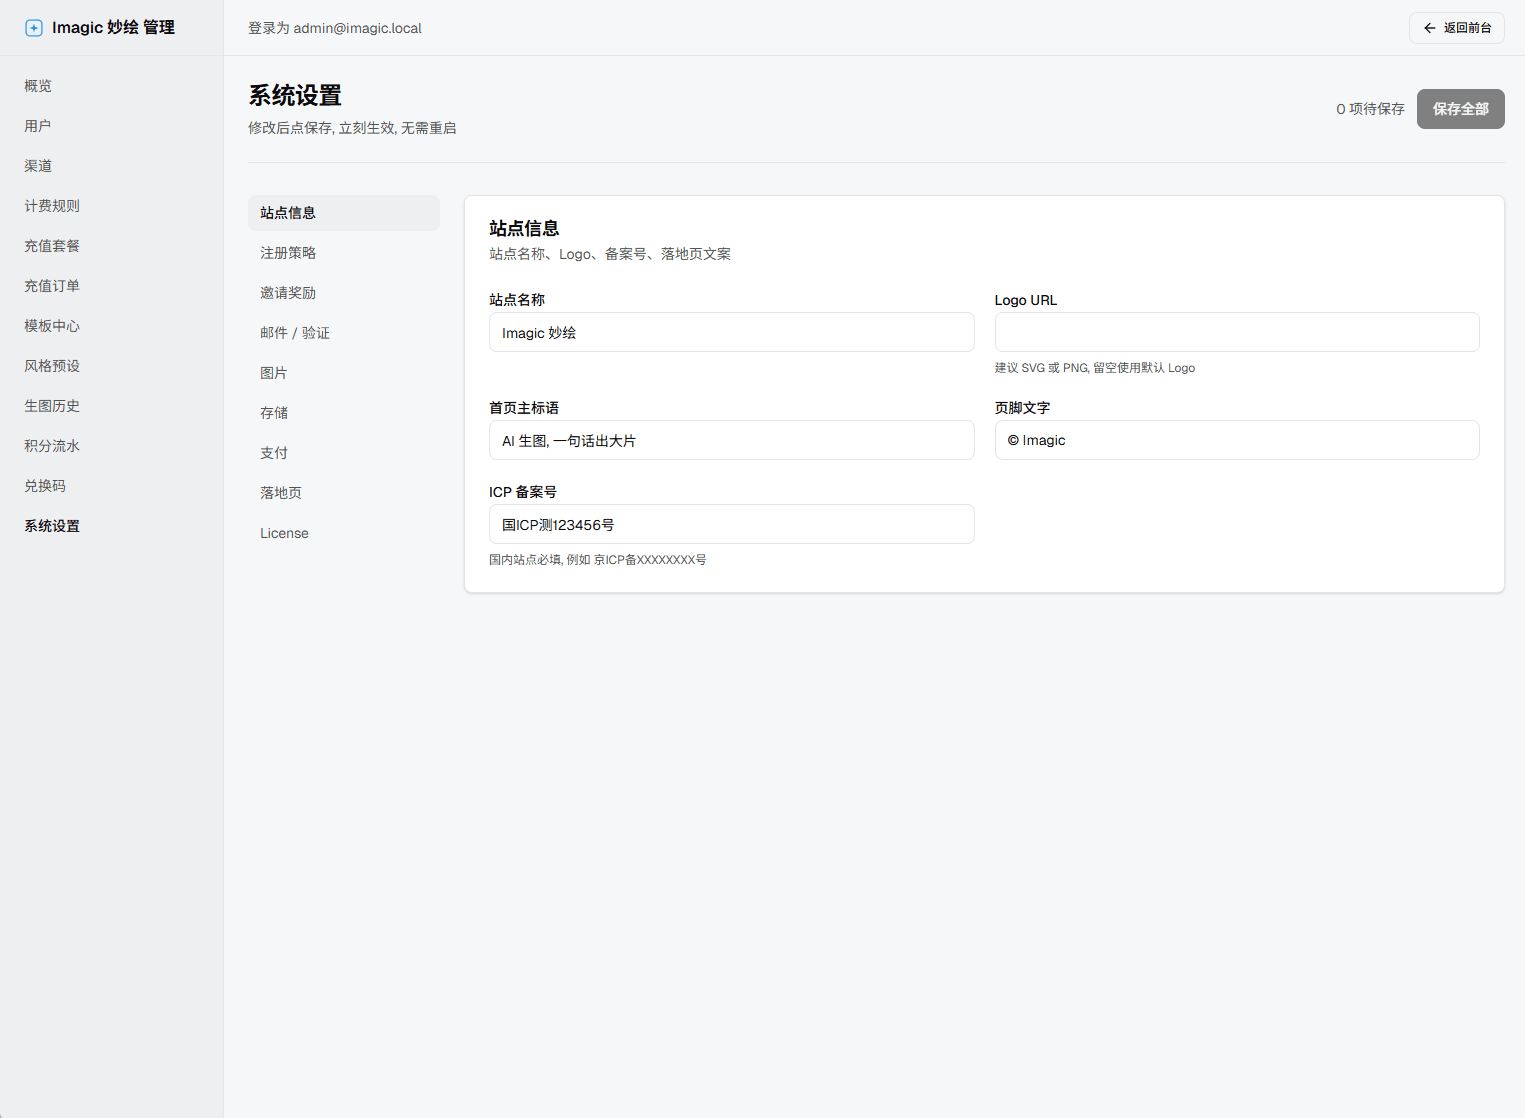1525x1118 pixels.
Task: Focus the 首页主标语 input field
Action: 732,440
